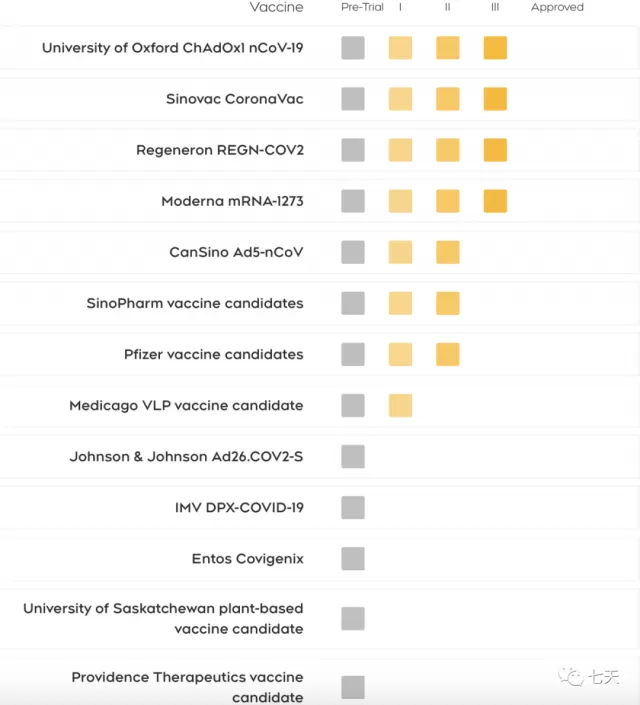Select the Moderna mRNA-1273 row label
Image resolution: width=640 pixels, height=705 pixels.
point(233,201)
